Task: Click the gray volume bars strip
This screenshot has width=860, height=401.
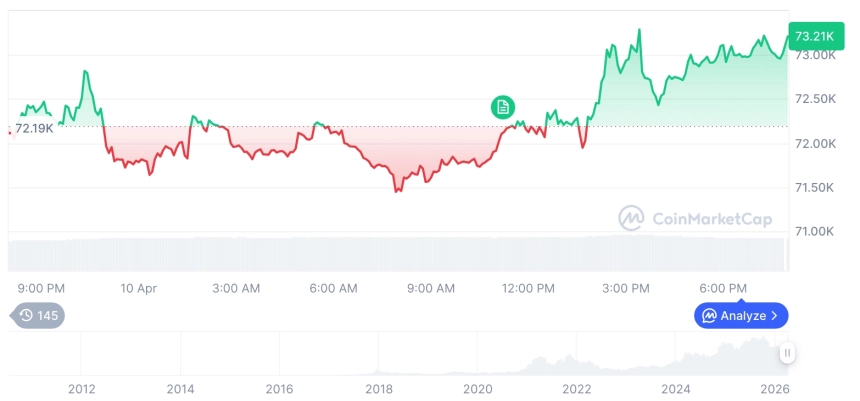Action: pos(400,254)
